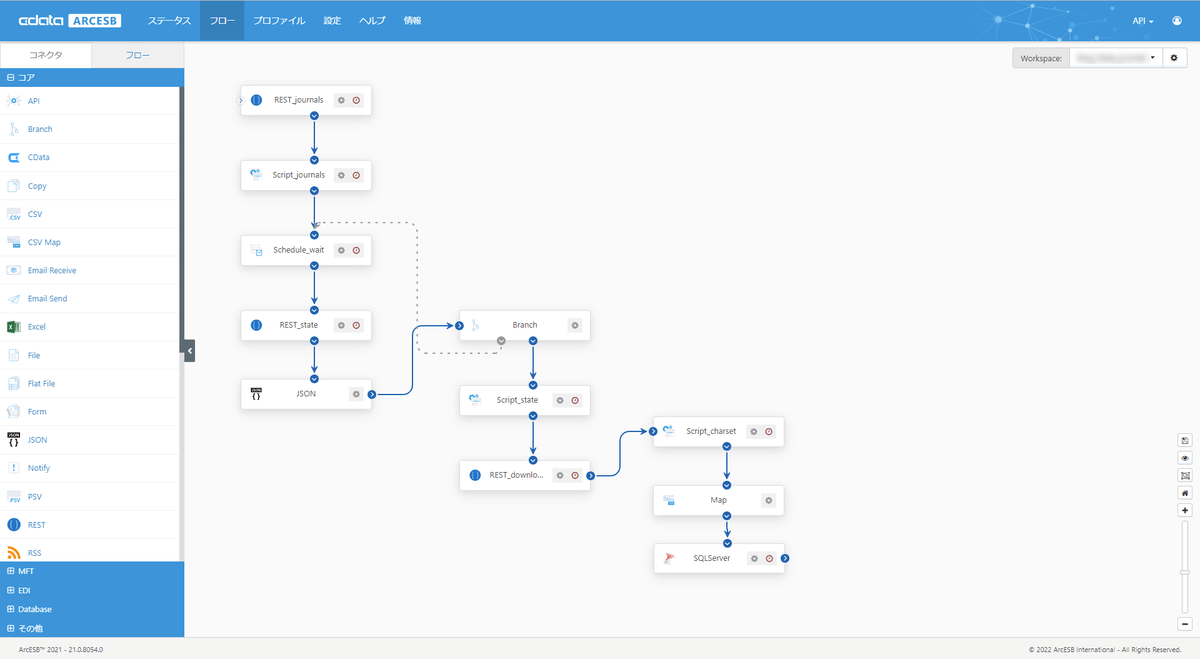The width and height of the screenshot is (1200, 659).
Task: Open settings gear on Branch node
Action: (574, 325)
